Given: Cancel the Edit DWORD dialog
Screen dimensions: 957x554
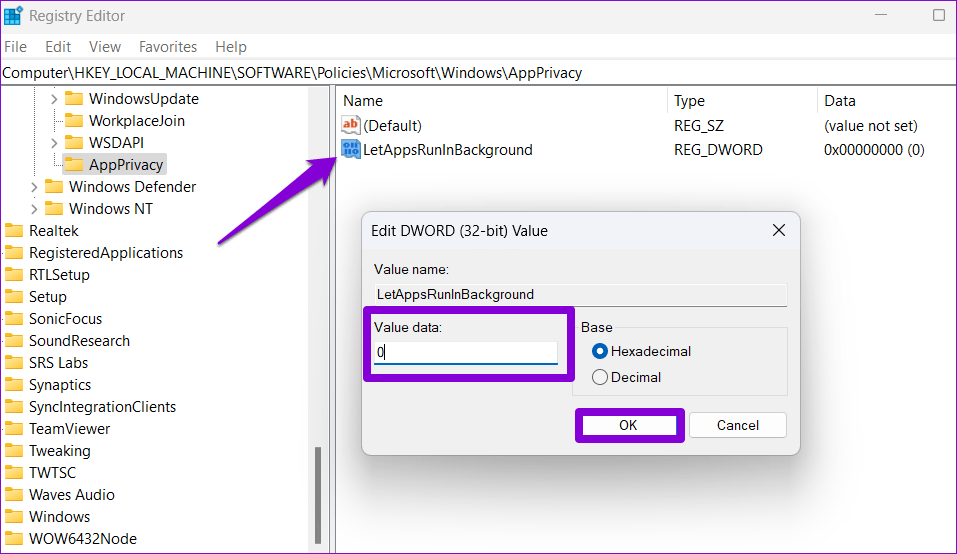Looking at the screenshot, I should coord(737,425).
